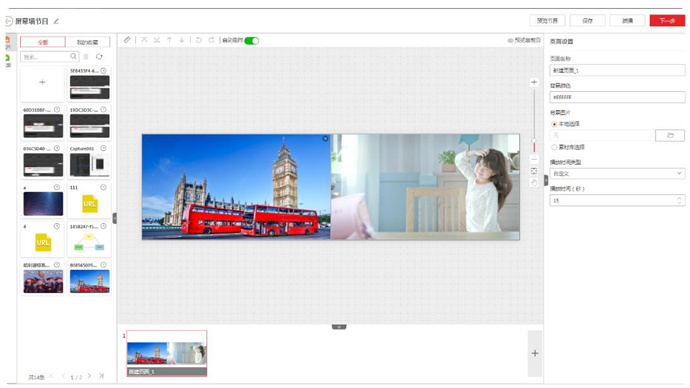The image size is (690, 388).
Task: Delete selected material with trash icon
Action: point(86,56)
